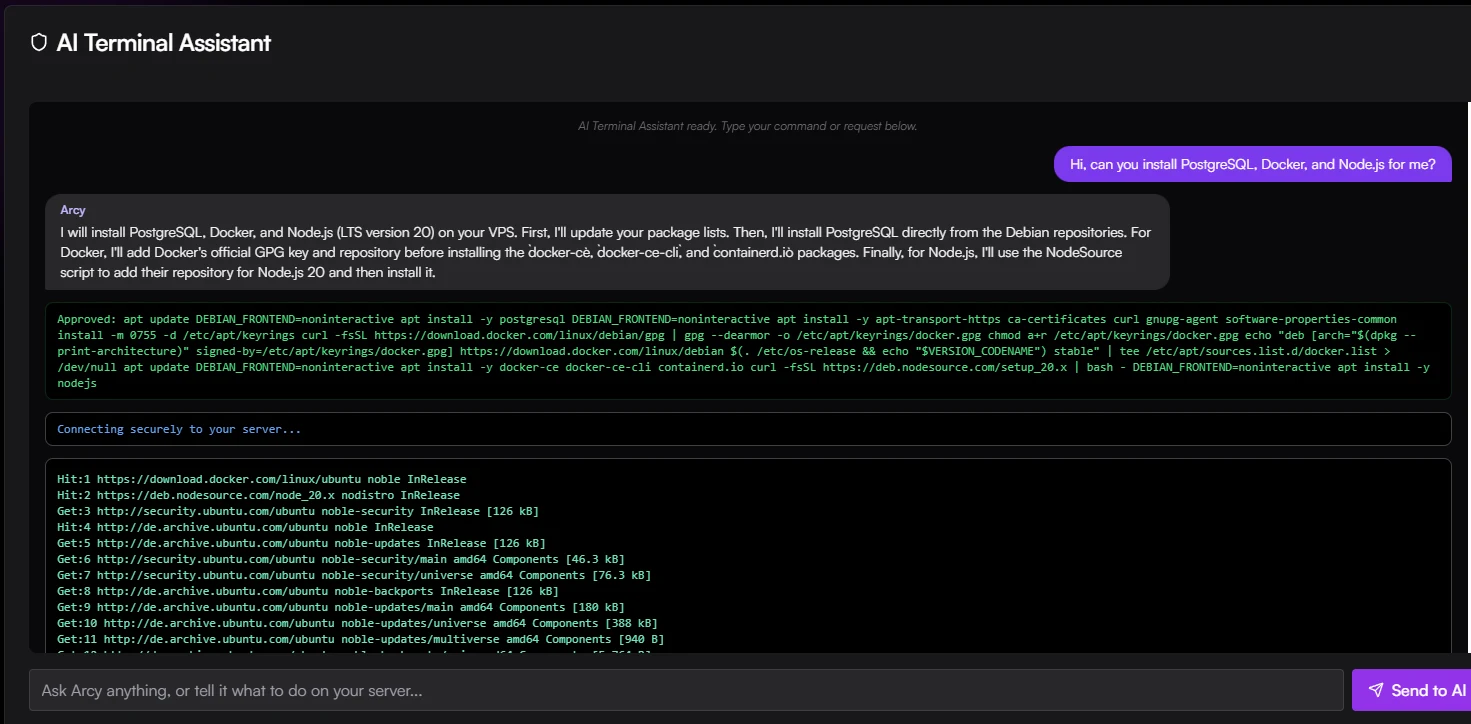Viewport: 1471px width, 724px height.
Task: Click output line Get:8 noble-backports InRelease
Action: click(x=308, y=591)
